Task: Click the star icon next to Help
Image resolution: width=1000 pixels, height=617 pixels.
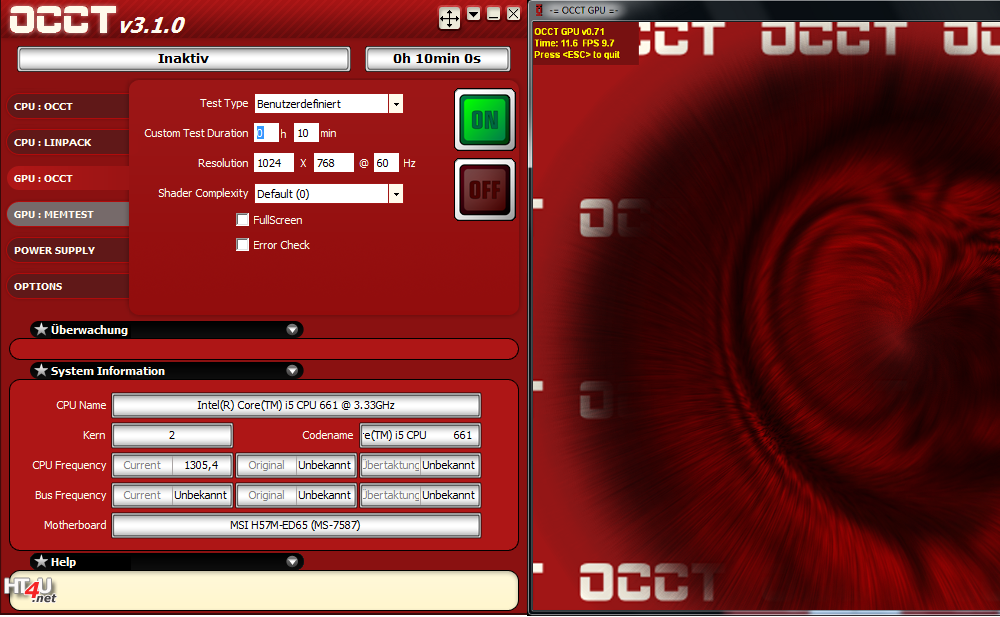Action: coord(41,561)
